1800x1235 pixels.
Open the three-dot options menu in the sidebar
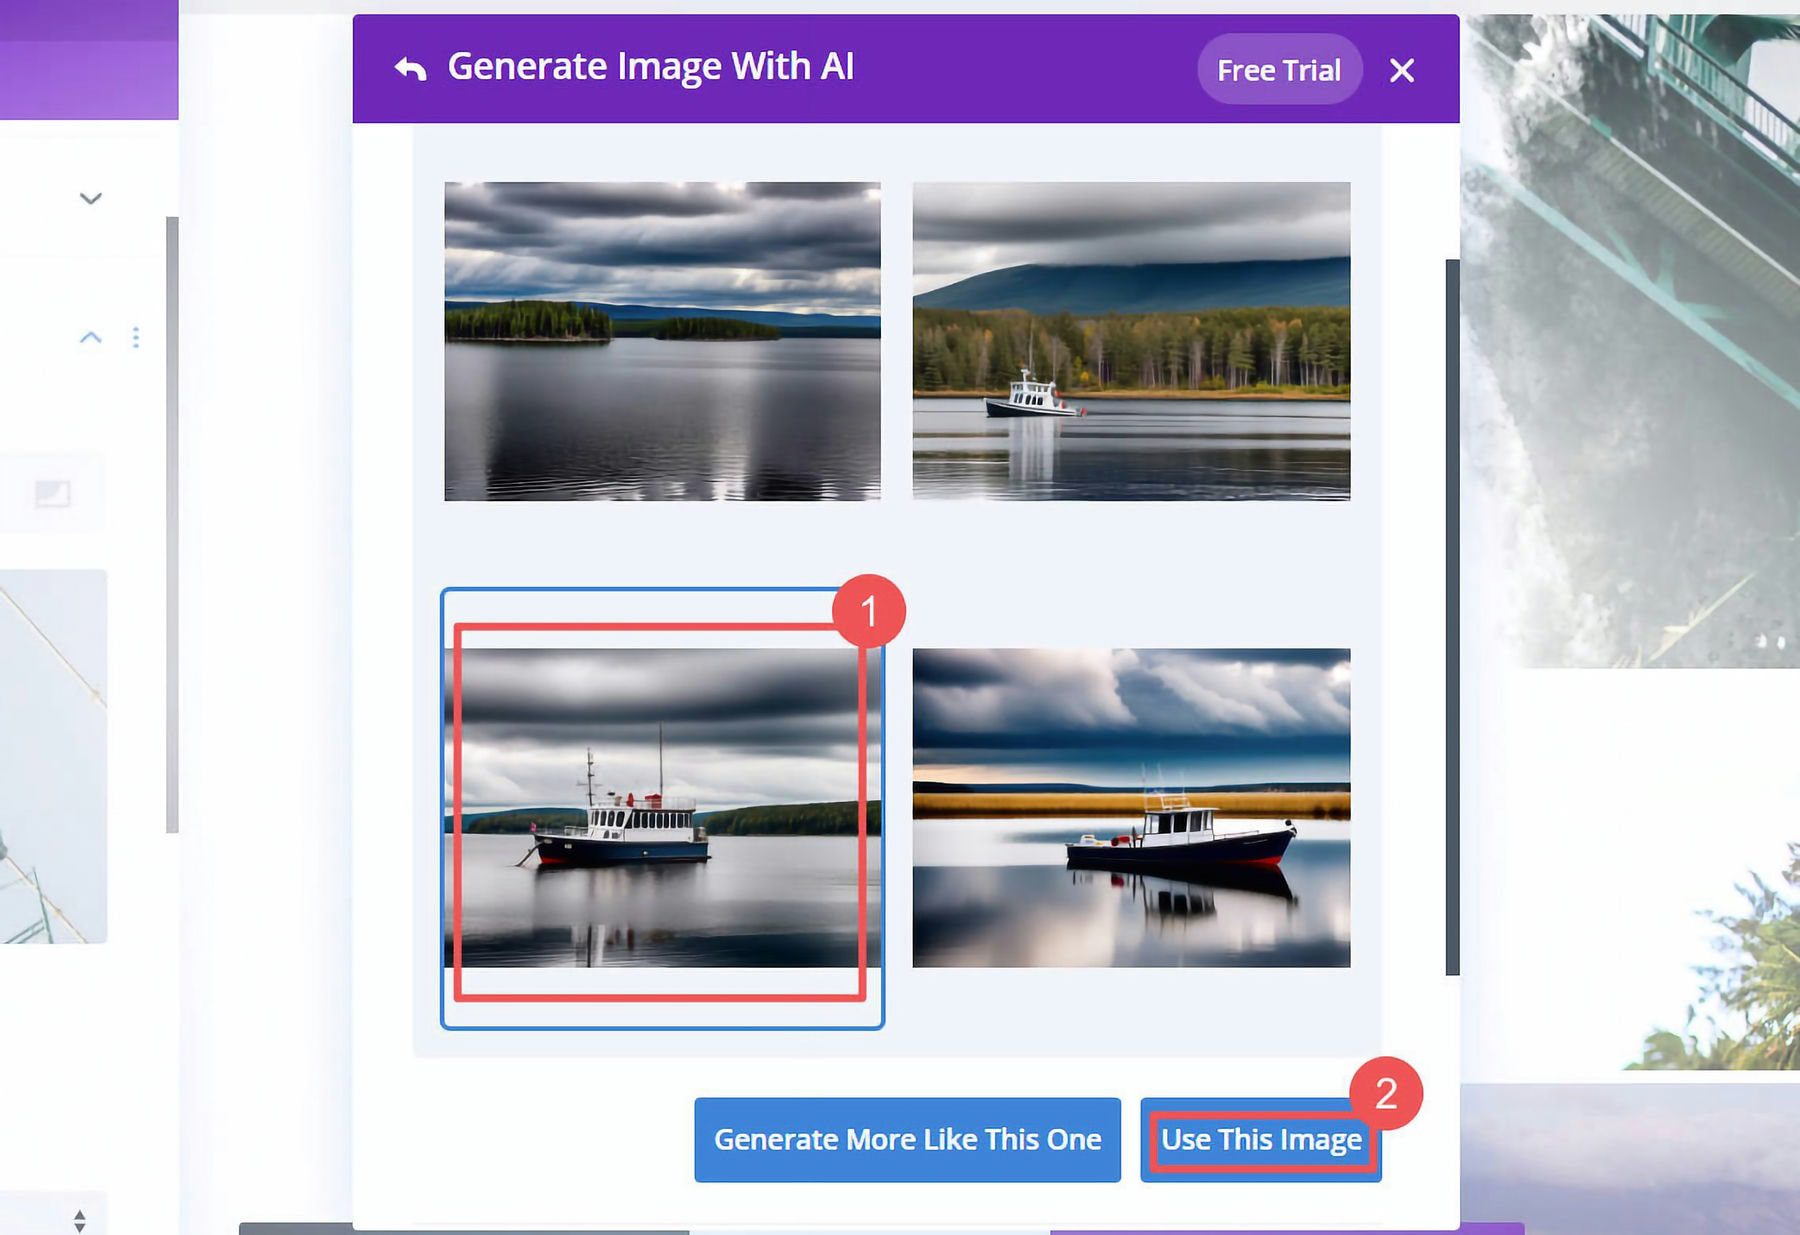coord(136,338)
